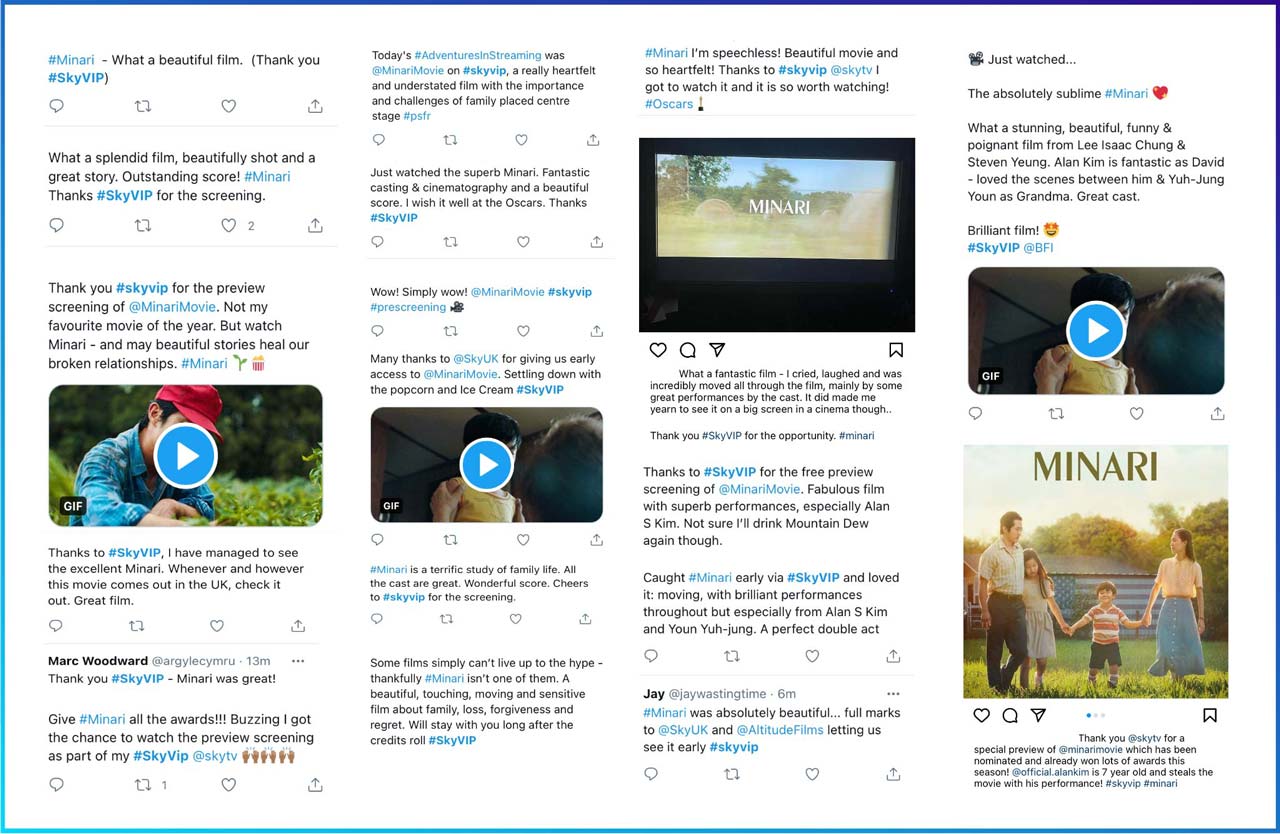The width and height of the screenshot is (1280, 834).
Task: Open the Minari title screen photo
Action: coord(777,234)
